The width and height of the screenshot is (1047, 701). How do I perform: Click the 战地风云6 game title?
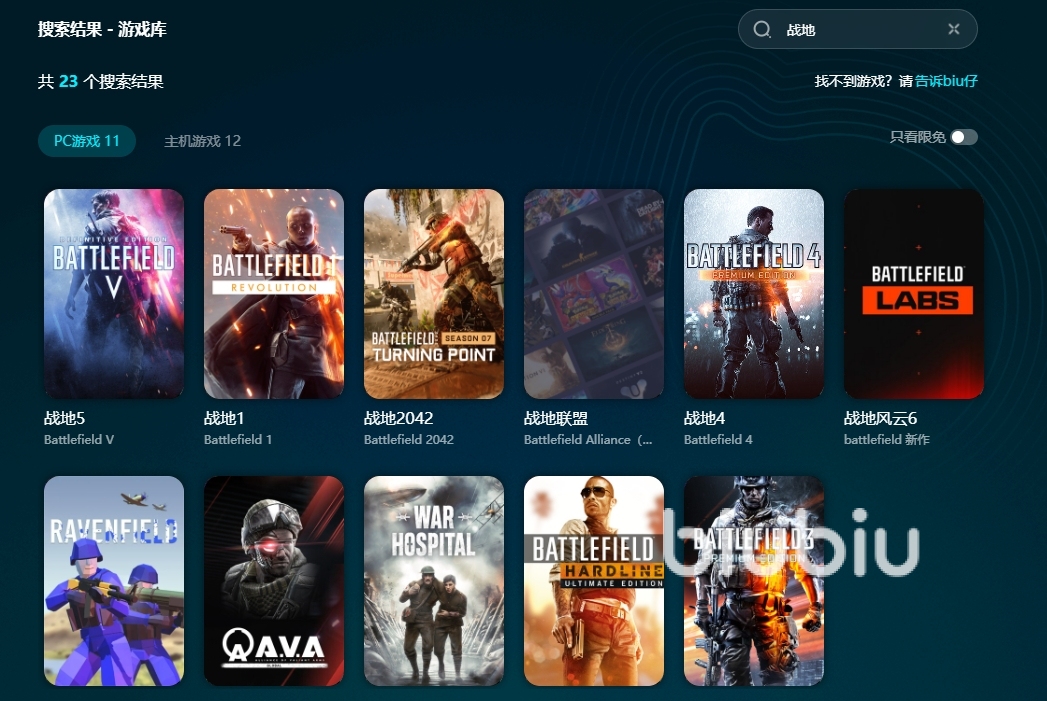tap(880, 418)
